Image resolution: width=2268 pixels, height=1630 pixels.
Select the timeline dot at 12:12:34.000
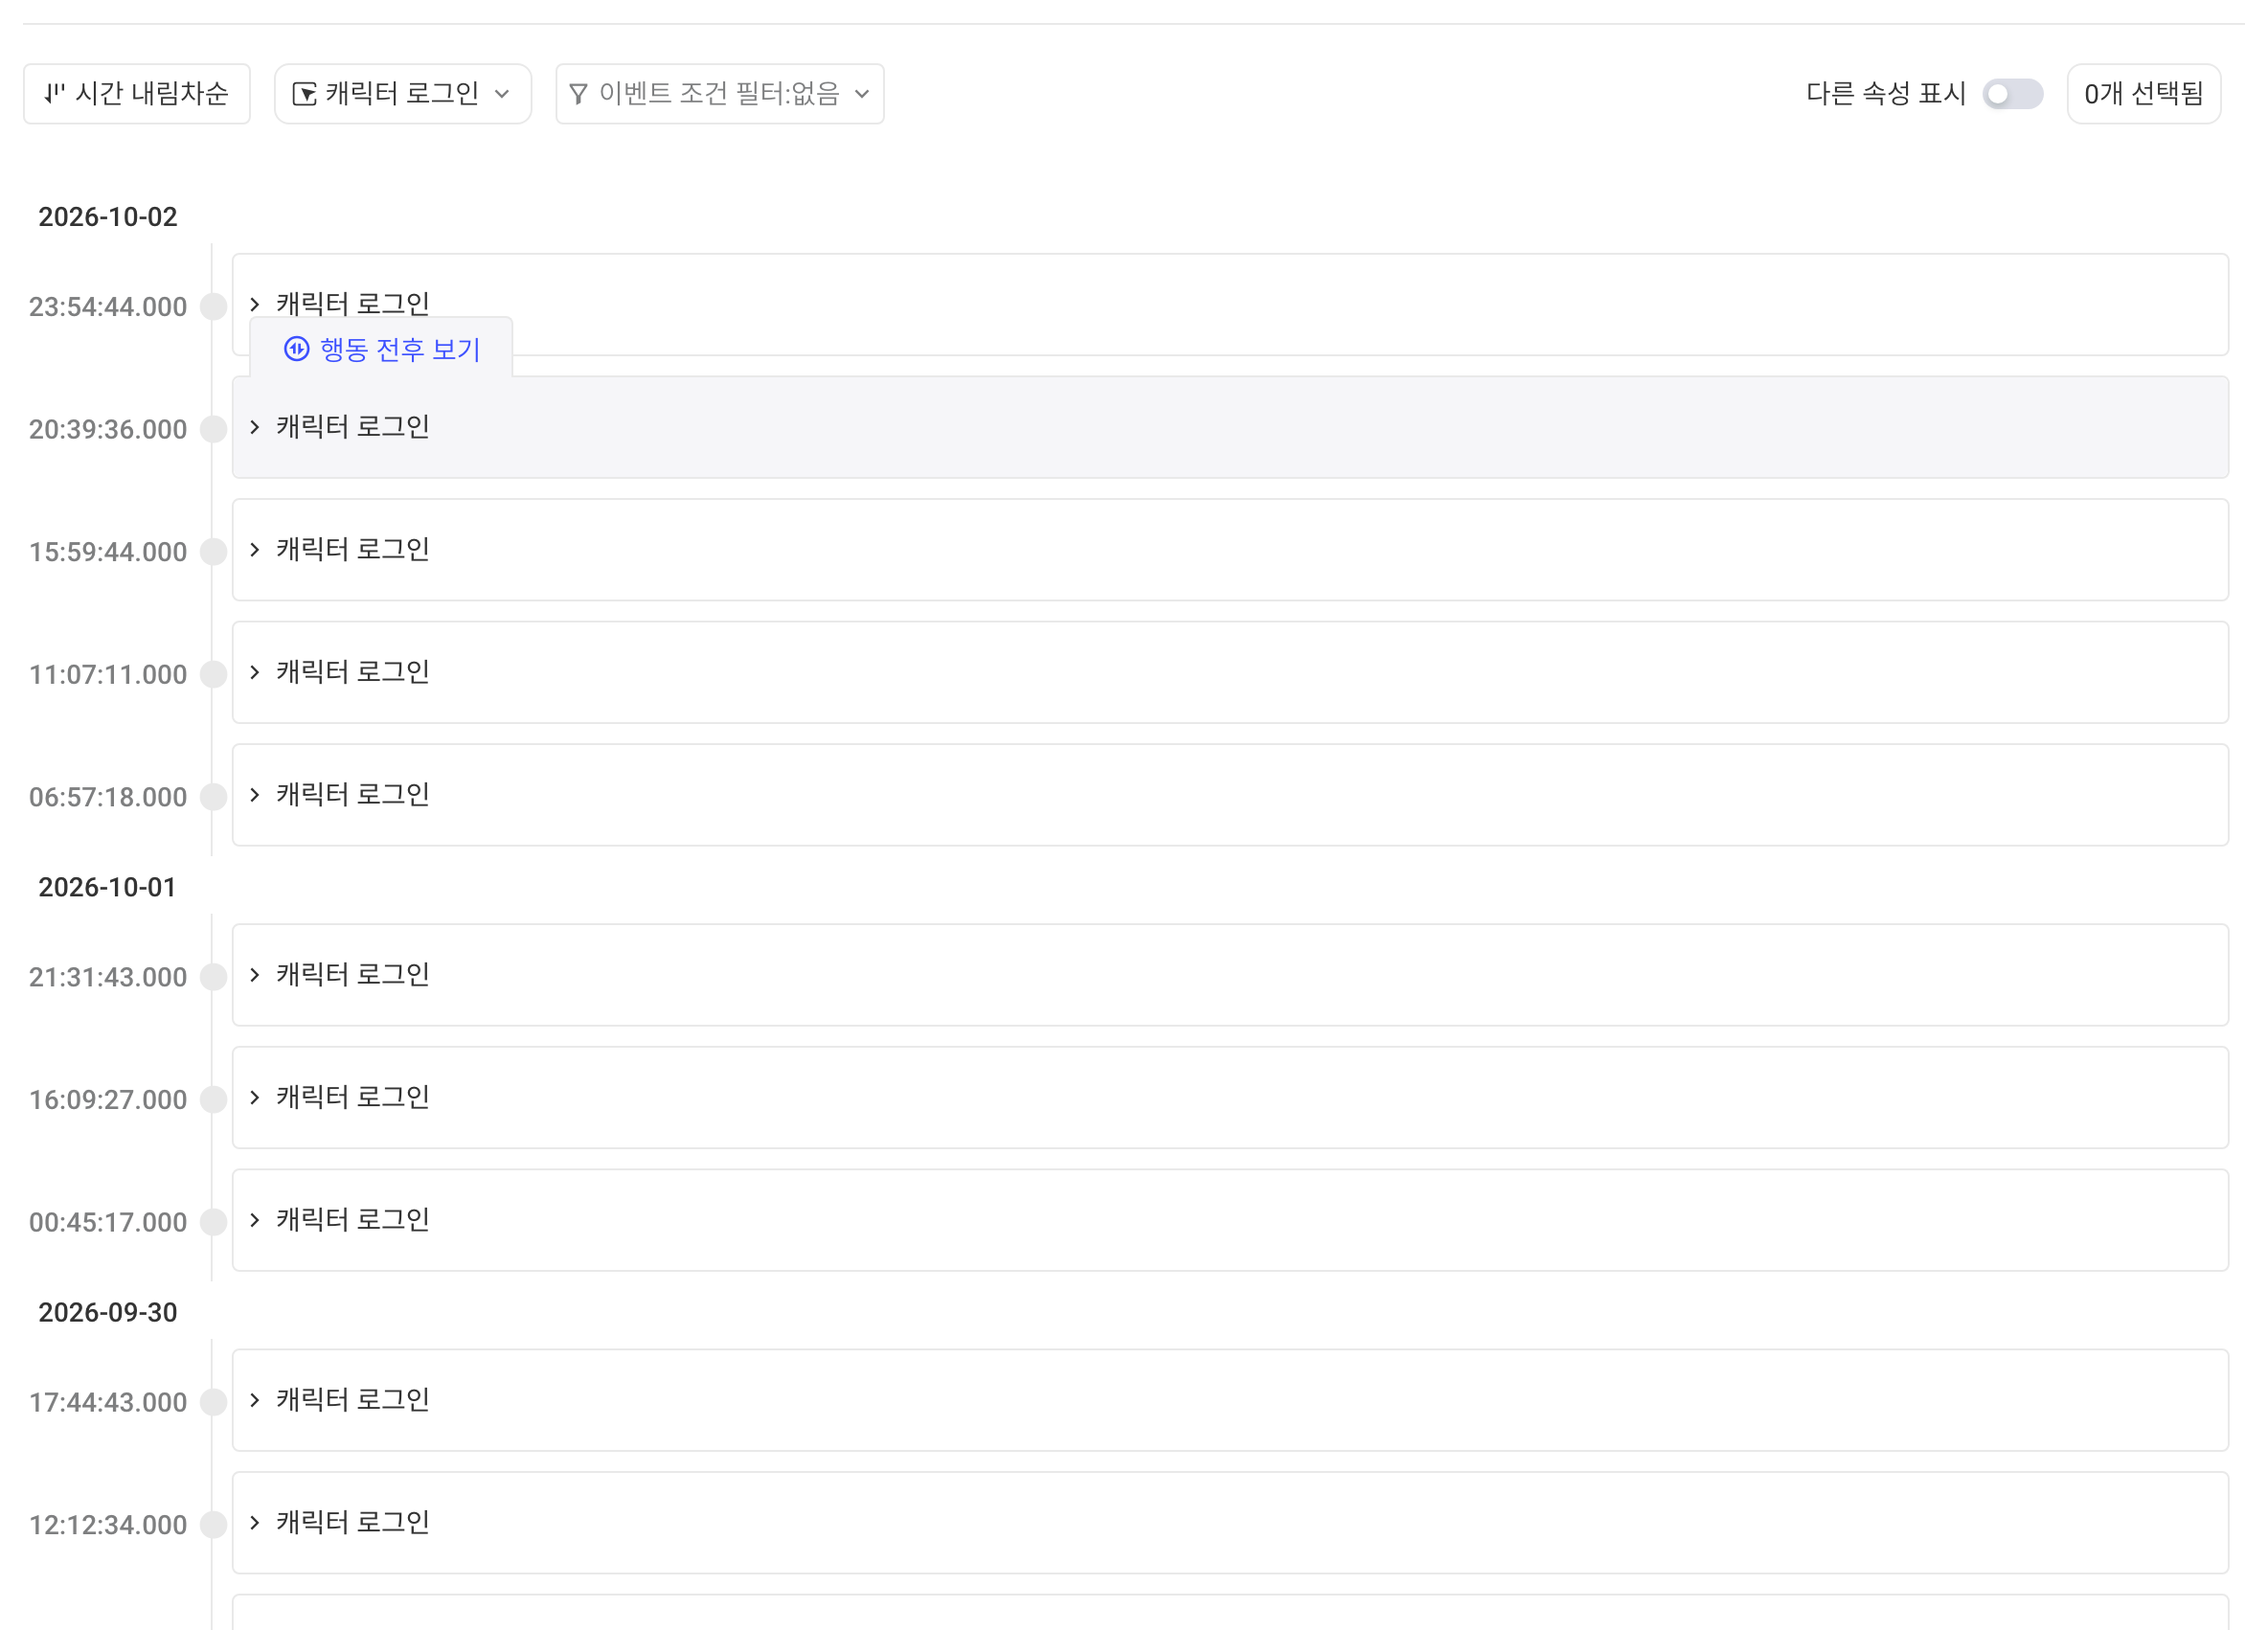213,1524
